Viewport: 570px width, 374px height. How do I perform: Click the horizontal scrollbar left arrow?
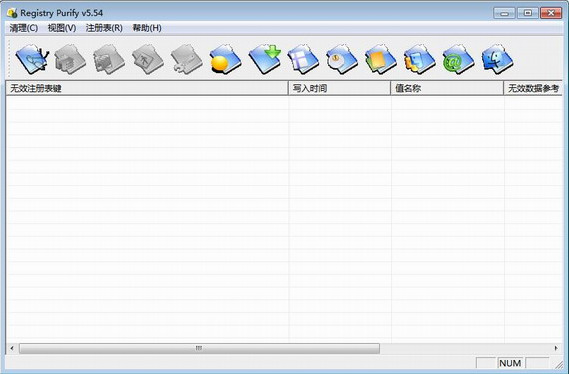(12, 348)
